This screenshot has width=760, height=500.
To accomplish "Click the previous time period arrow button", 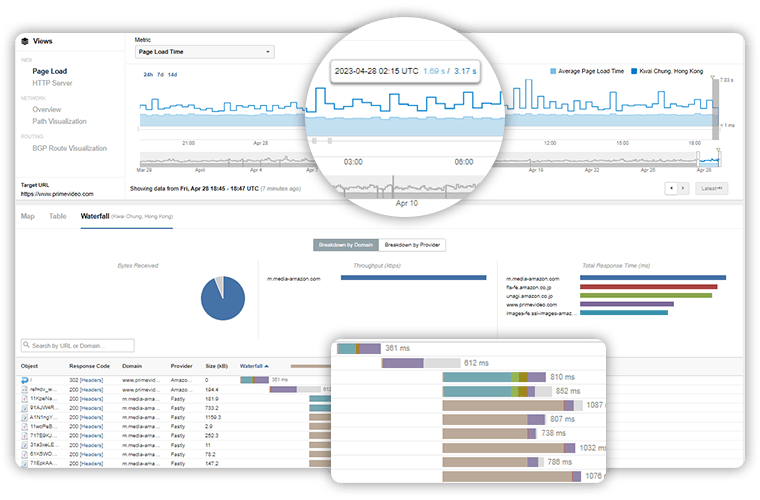I will [672, 188].
